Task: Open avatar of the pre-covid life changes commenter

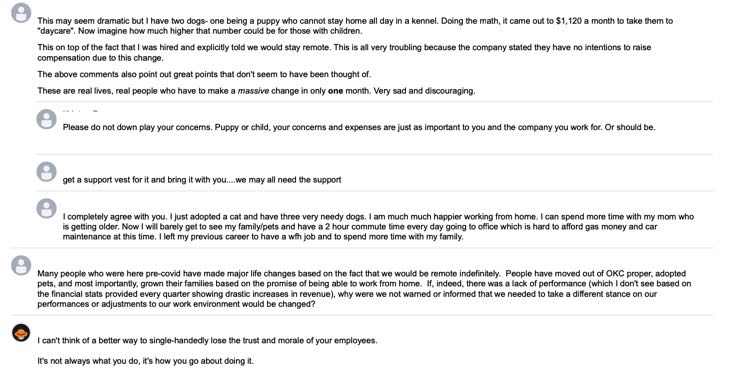Action: coord(21,265)
